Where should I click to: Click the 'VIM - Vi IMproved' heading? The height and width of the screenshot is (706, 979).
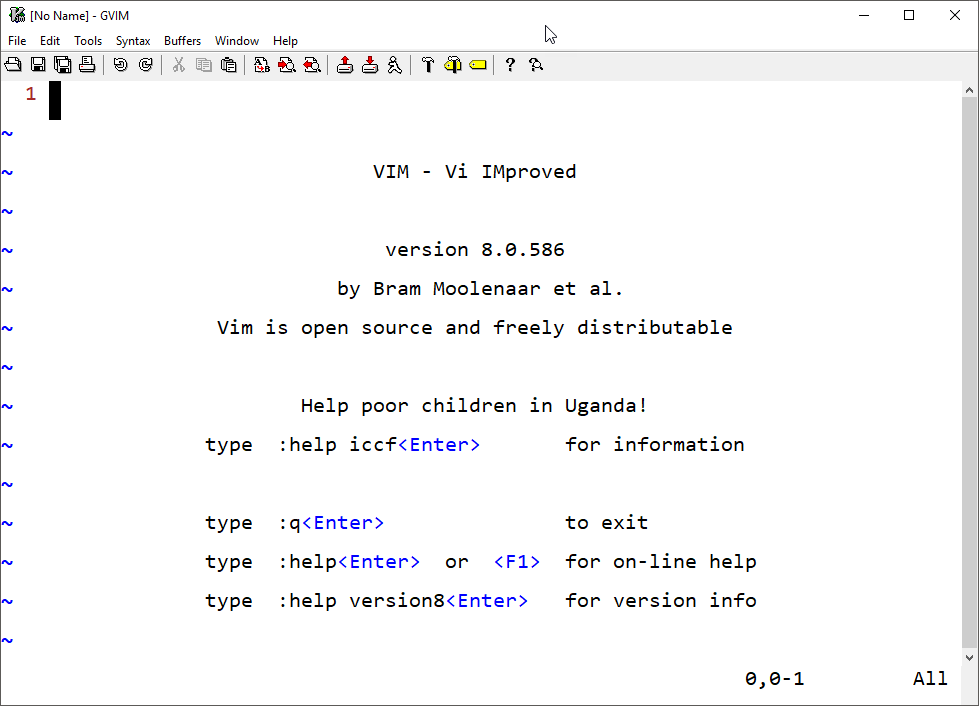pyautogui.click(x=475, y=172)
